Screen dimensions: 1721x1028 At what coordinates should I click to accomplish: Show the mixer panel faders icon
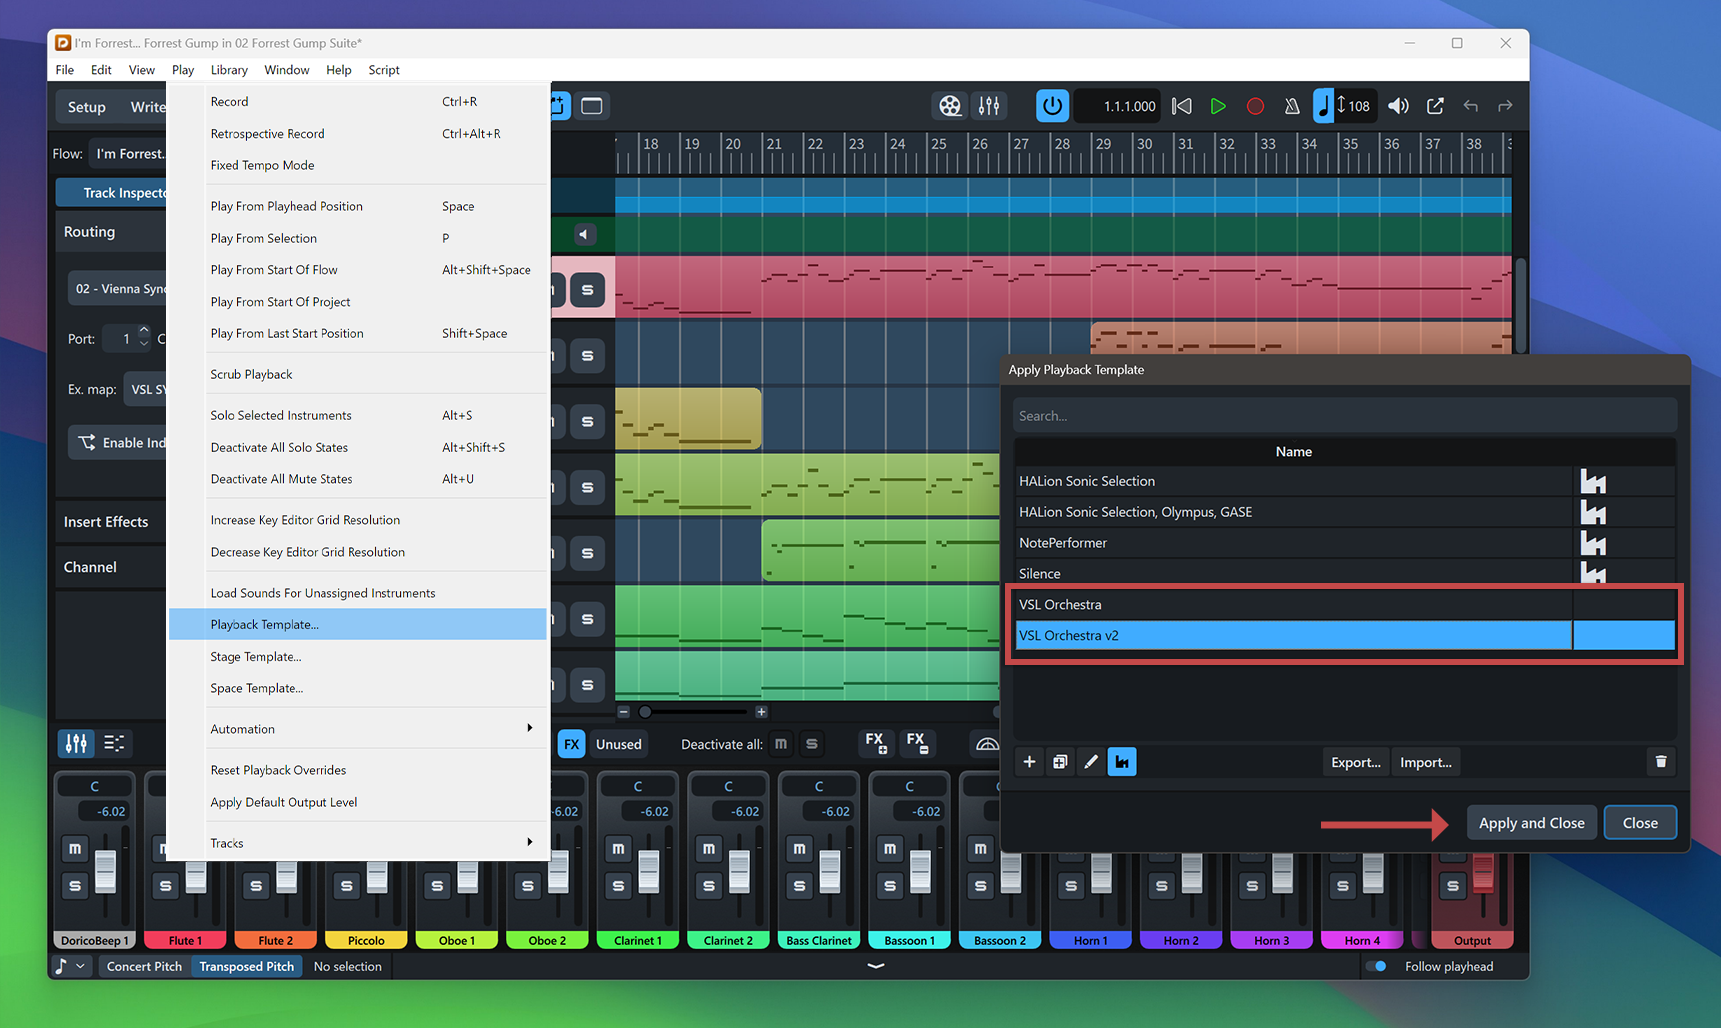(76, 743)
